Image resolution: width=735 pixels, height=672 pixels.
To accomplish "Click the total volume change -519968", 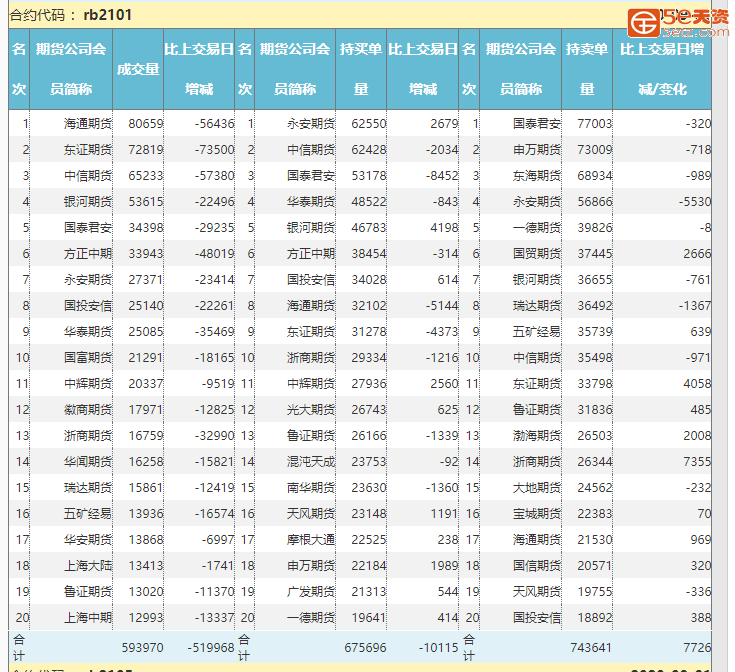I will click(x=211, y=648).
